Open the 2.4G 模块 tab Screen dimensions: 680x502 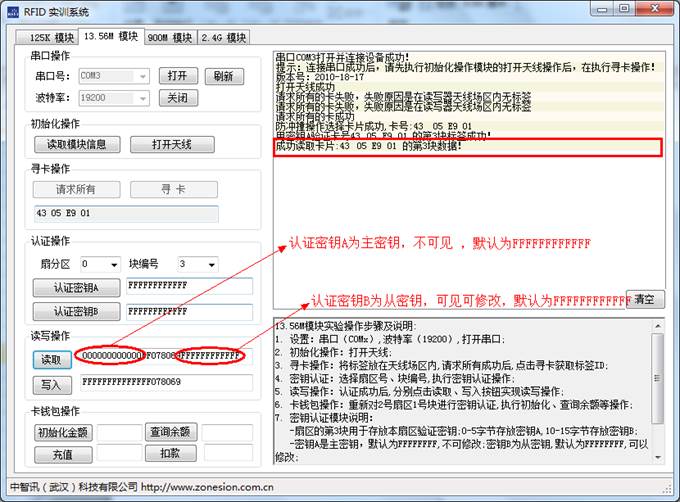223,37
